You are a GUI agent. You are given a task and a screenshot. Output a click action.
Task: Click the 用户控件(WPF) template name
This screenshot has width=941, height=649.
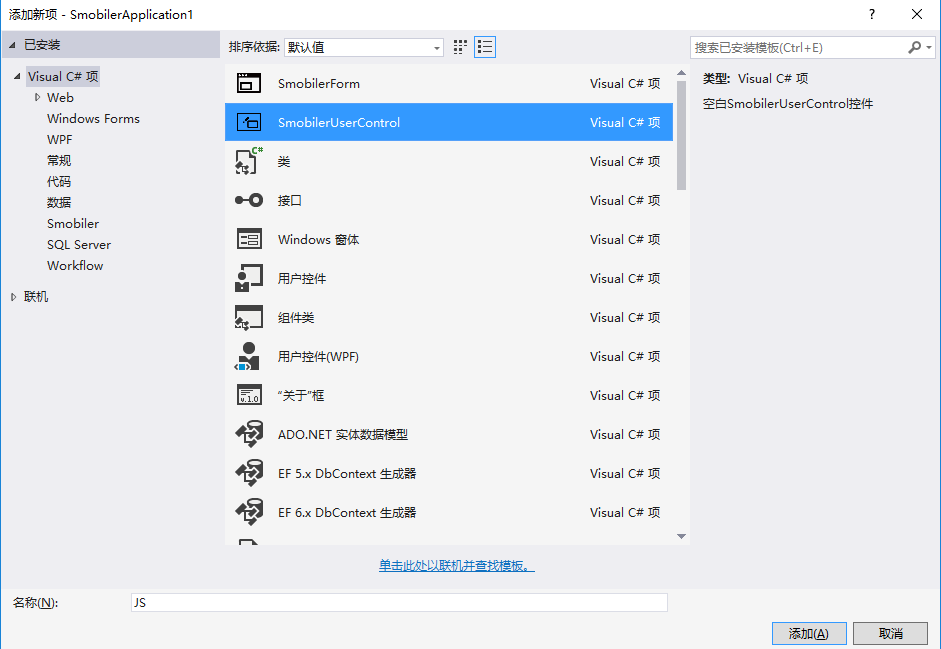click(318, 357)
